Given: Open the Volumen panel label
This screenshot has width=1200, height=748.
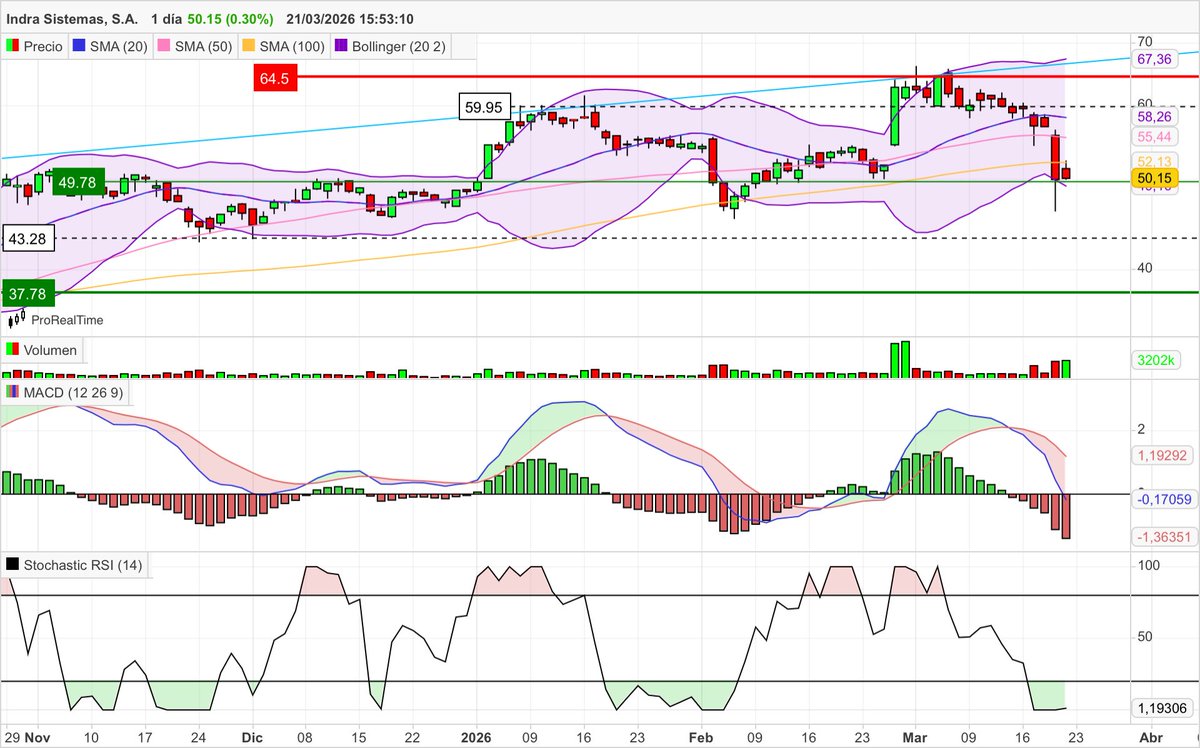Looking at the screenshot, I should 50,350.
